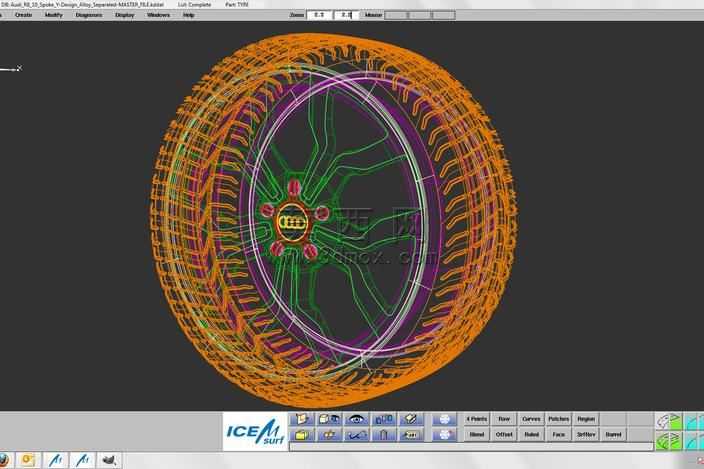Screen dimensions: 704x469
Task: Open the GIMP taskbar icon
Action: pyautogui.click(x=109, y=460)
